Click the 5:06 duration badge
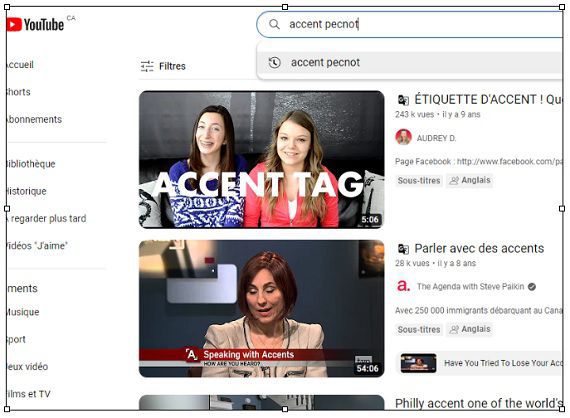The image size is (570, 418). [370, 219]
